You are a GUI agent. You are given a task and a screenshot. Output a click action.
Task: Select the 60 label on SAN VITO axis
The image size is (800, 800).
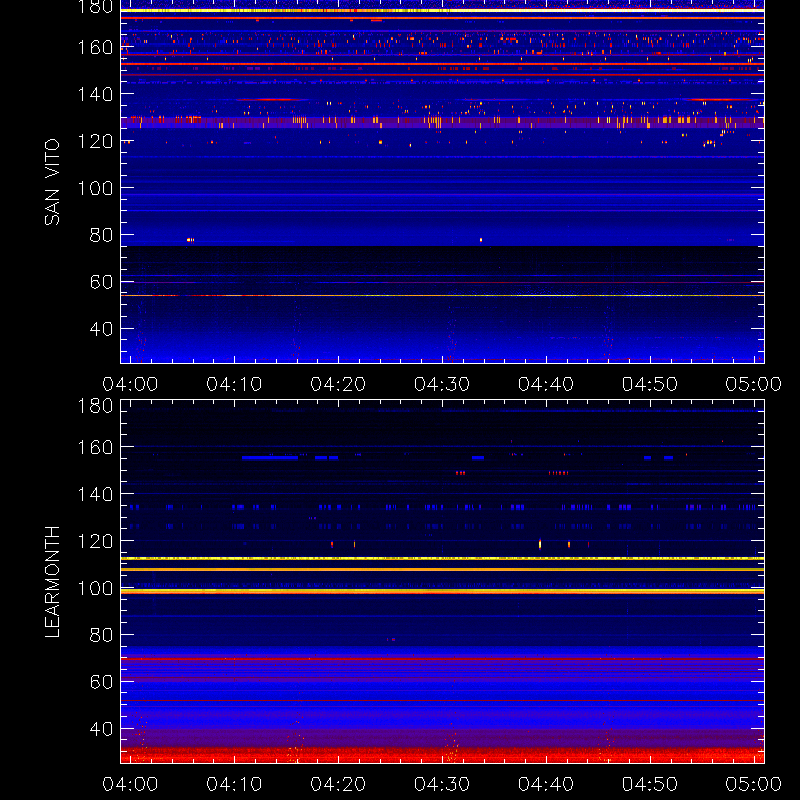tap(101, 282)
